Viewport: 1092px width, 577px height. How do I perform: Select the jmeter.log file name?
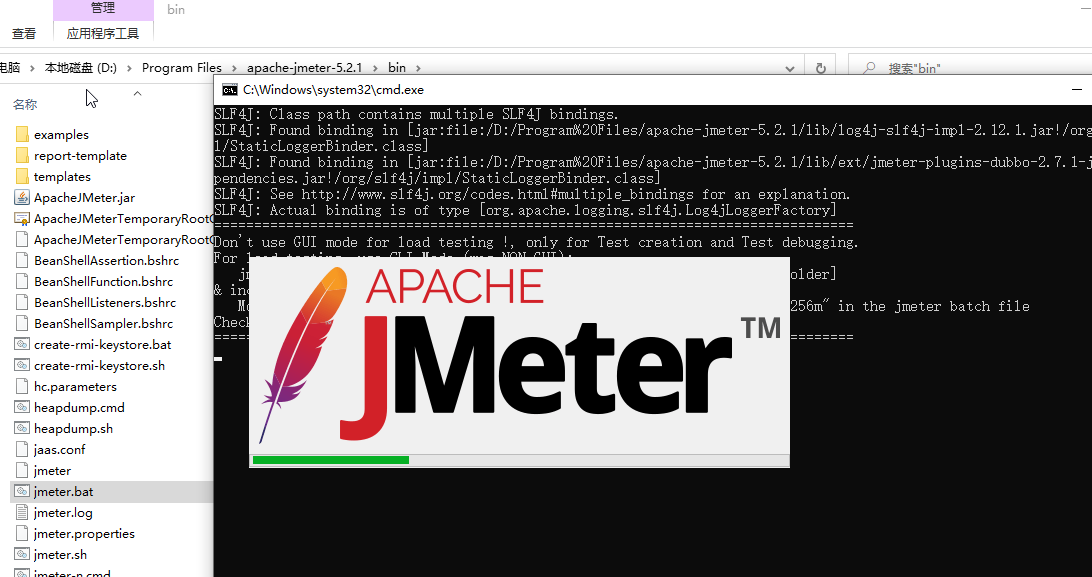tap(63, 512)
